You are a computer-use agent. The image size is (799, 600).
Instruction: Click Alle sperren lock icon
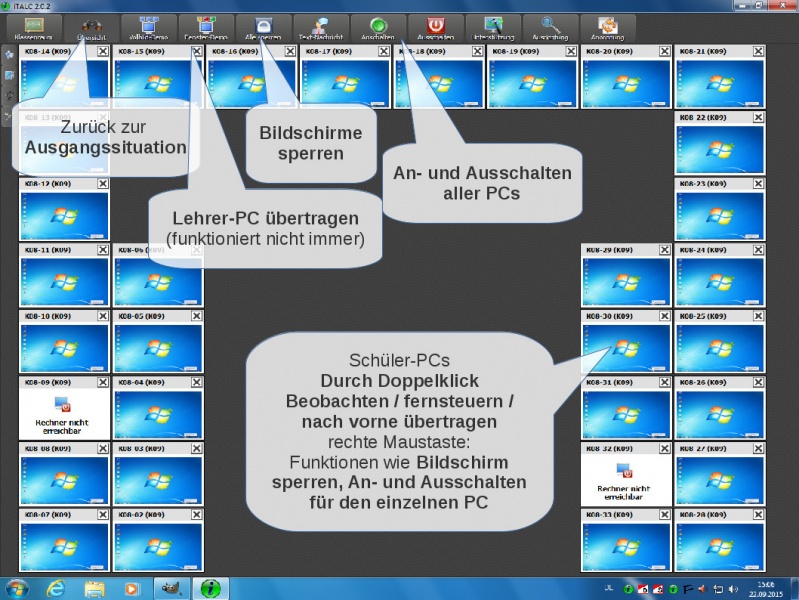click(263, 25)
